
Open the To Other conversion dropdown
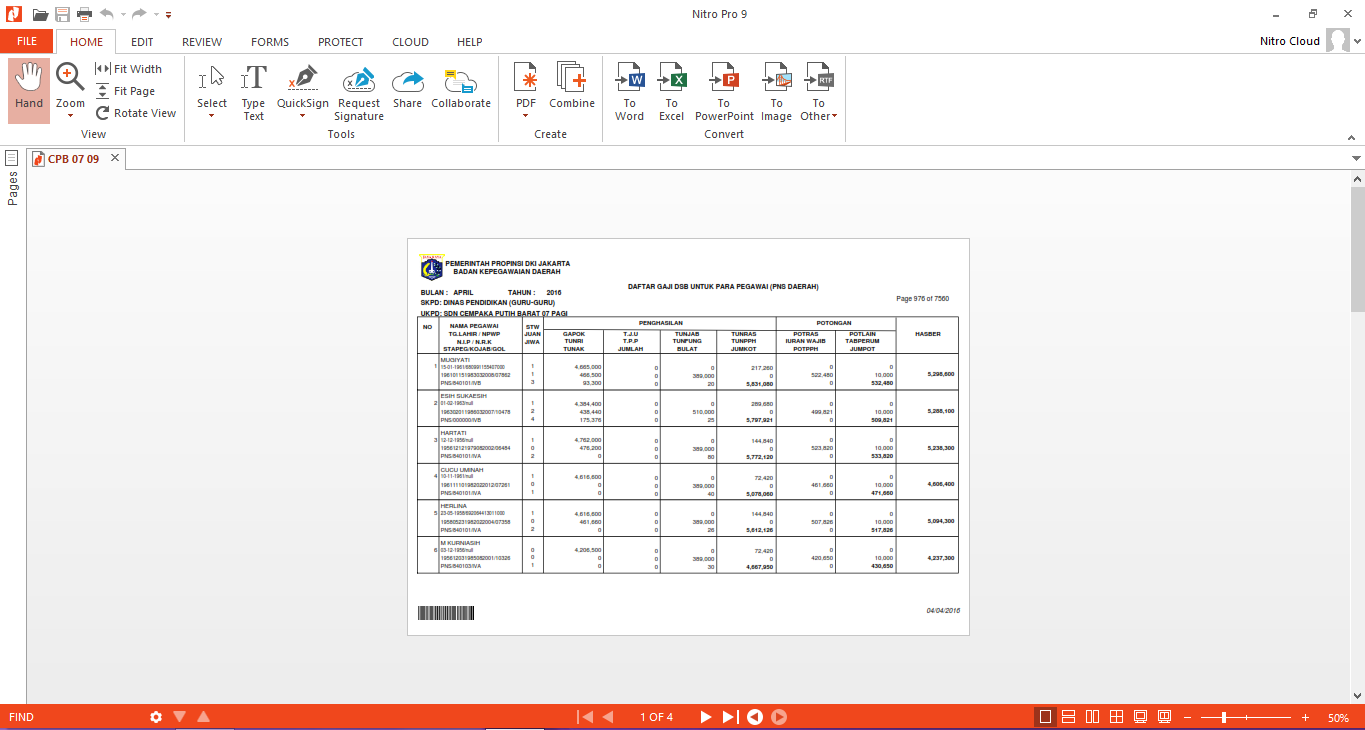pyautogui.click(x=818, y=92)
